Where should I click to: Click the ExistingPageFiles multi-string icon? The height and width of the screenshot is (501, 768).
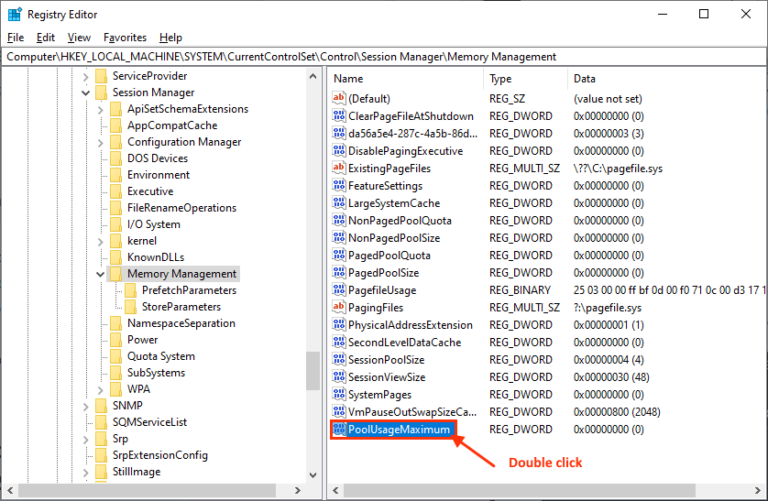coord(338,168)
